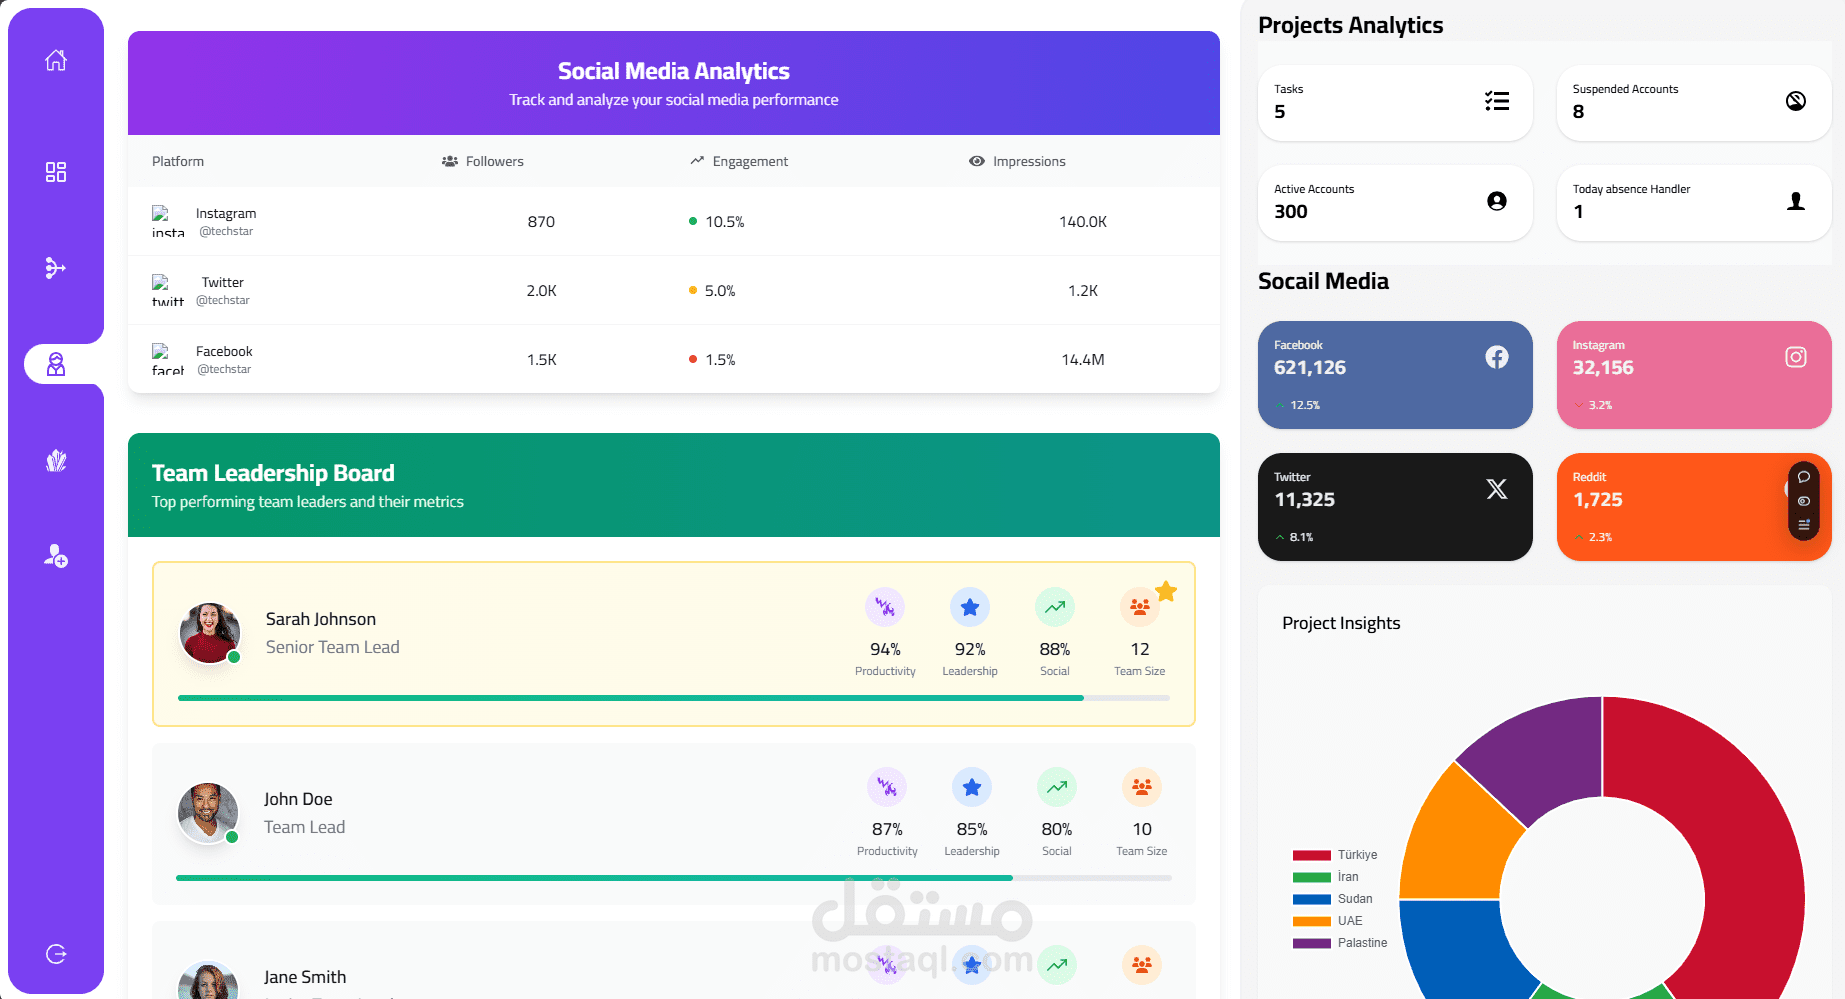This screenshot has height=999, width=1845.
Task: Click Sarah Johnson's progress bar
Action: click(x=674, y=698)
